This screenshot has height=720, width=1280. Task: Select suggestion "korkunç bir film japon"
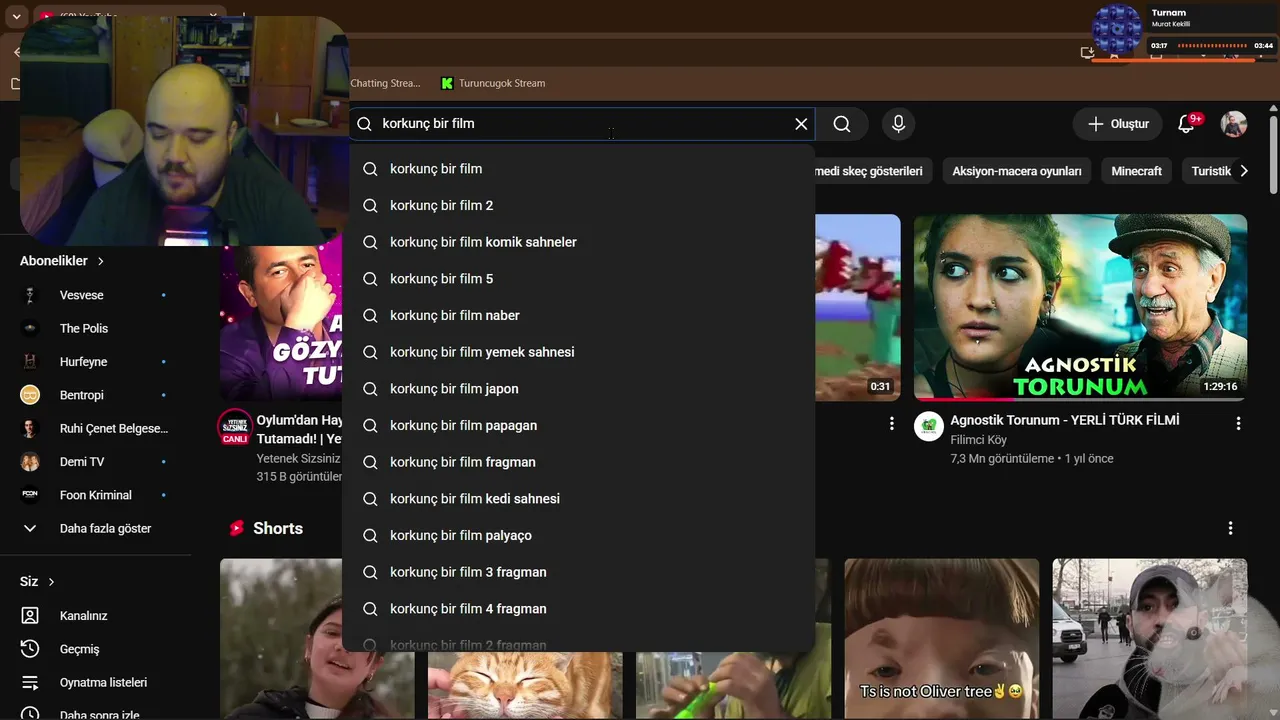pyautogui.click(x=578, y=389)
